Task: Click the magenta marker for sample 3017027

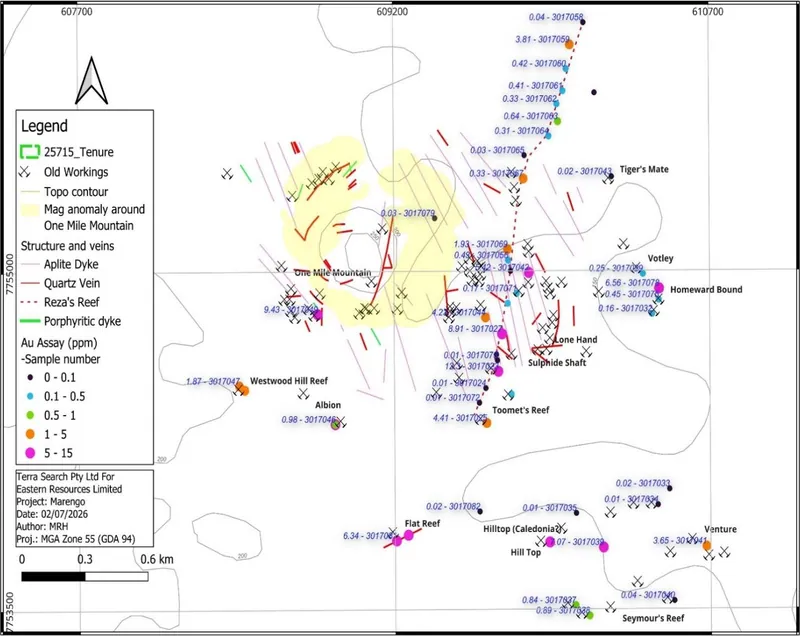Action: point(502,334)
